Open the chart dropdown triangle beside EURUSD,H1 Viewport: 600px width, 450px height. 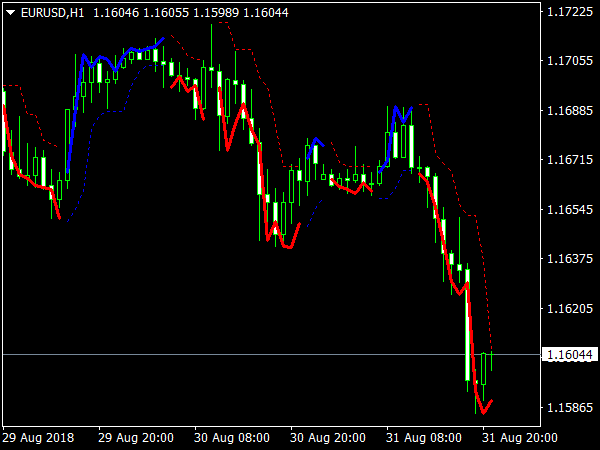coord(10,13)
